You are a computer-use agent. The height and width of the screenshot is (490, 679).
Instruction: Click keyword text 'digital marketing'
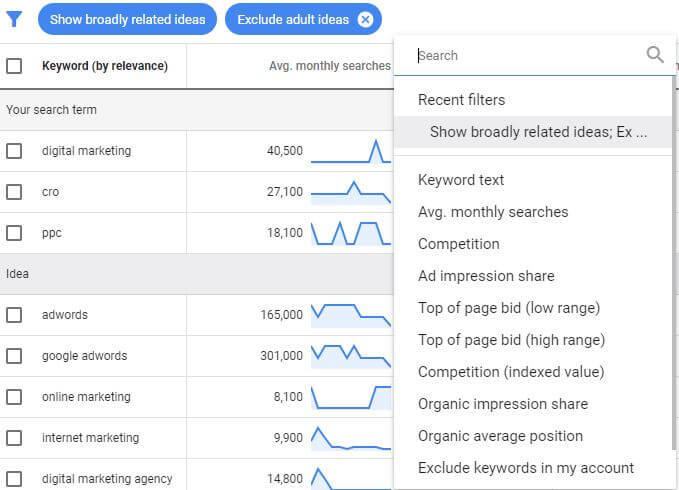coord(86,151)
